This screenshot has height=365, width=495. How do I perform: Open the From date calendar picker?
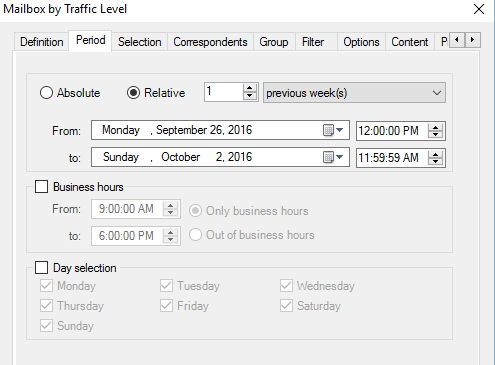[x=333, y=130]
